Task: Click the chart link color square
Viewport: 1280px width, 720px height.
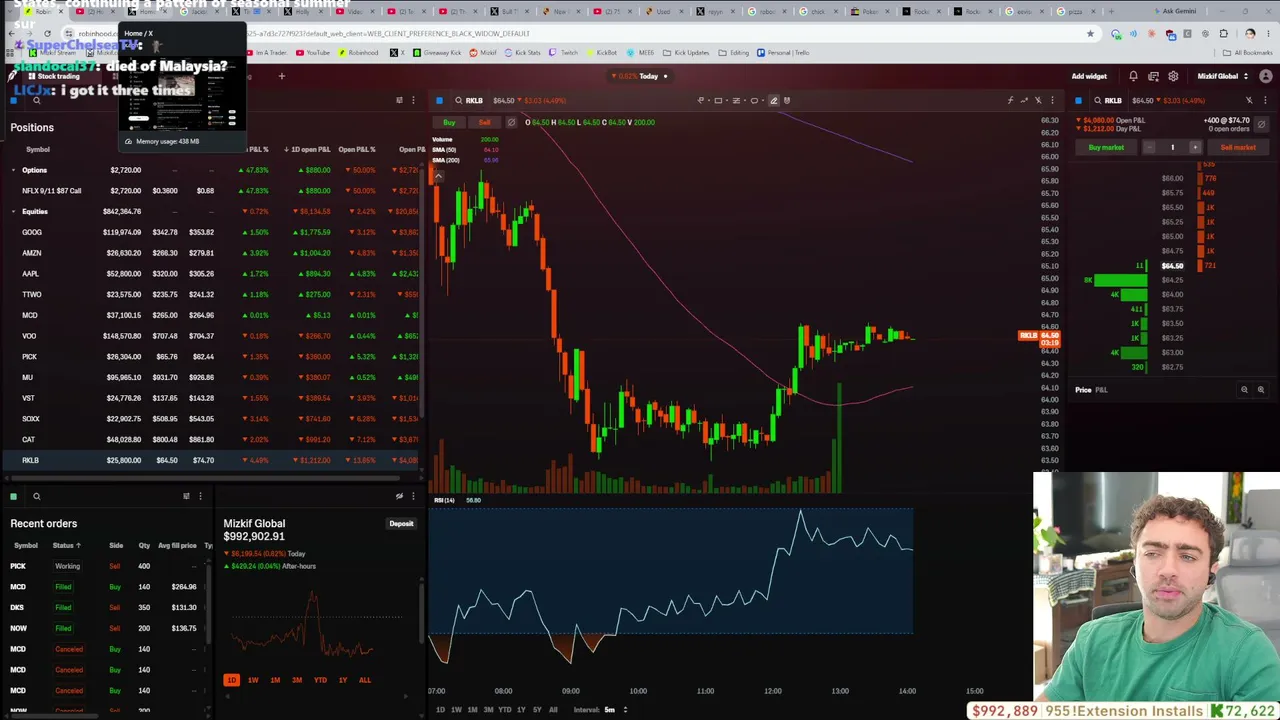Action: click(x=439, y=100)
